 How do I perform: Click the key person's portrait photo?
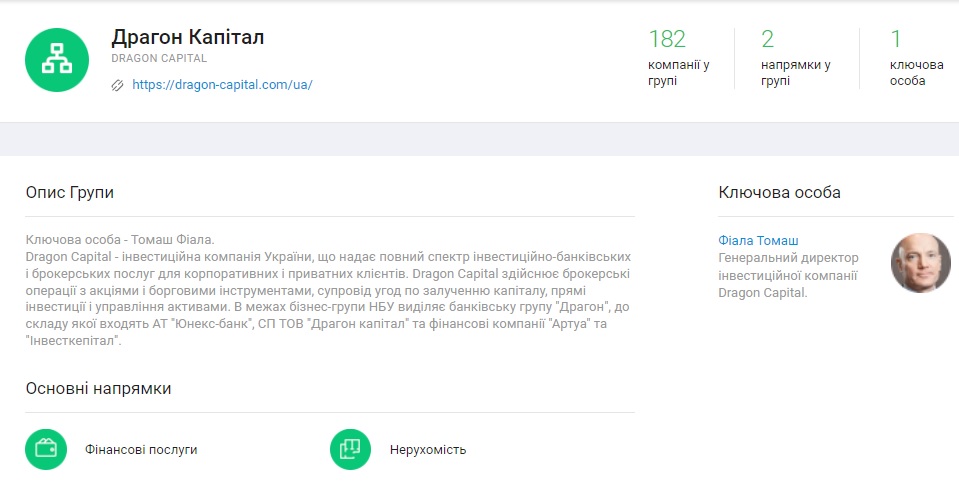920,263
